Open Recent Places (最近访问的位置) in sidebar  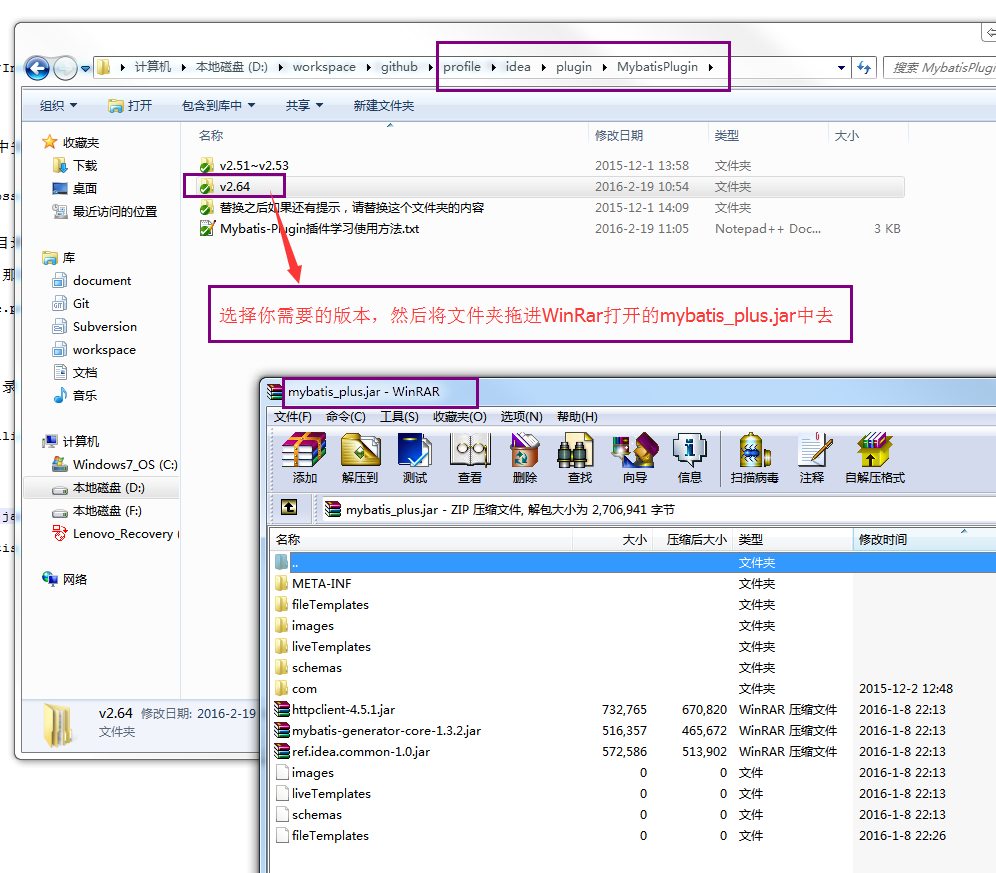click(x=105, y=212)
